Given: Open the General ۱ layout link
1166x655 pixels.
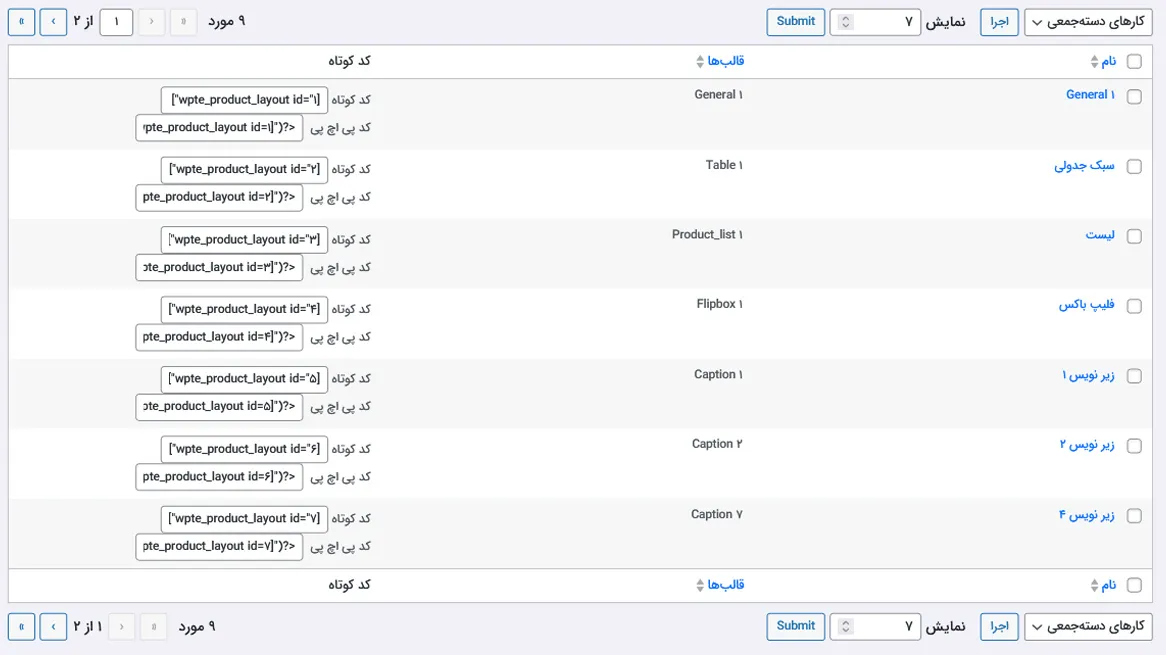Looking at the screenshot, I should pos(1090,94).
